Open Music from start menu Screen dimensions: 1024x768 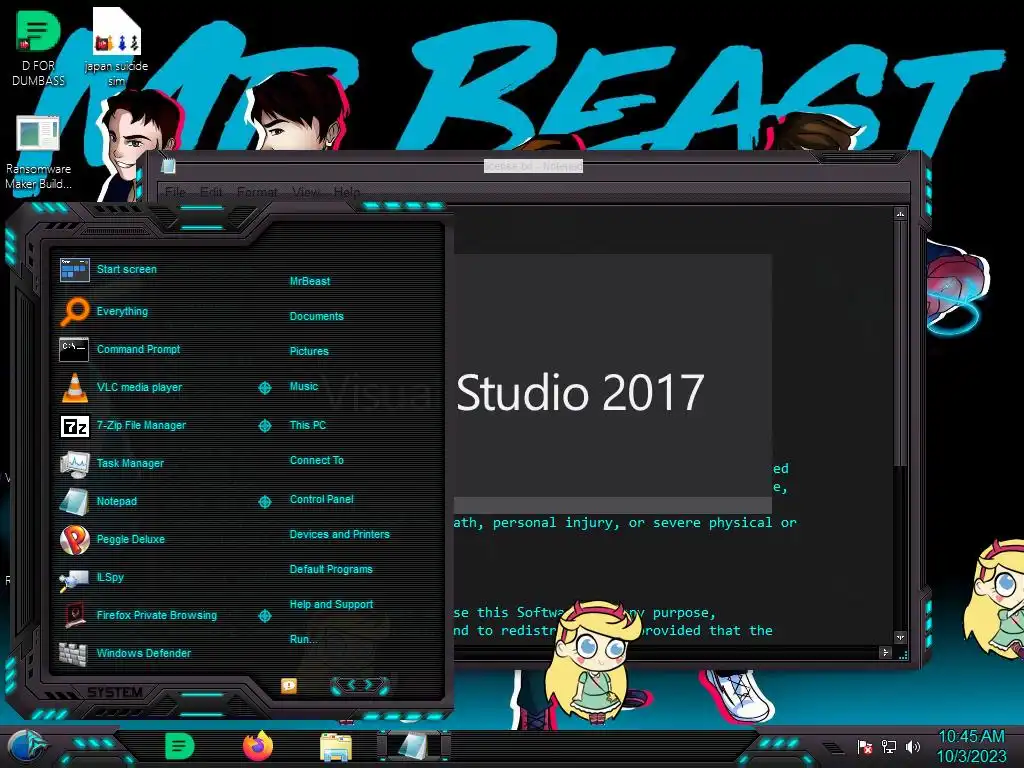[304, 387]
